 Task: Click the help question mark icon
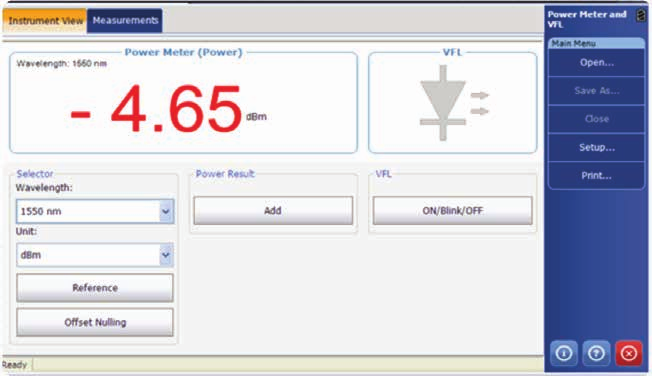596,353
